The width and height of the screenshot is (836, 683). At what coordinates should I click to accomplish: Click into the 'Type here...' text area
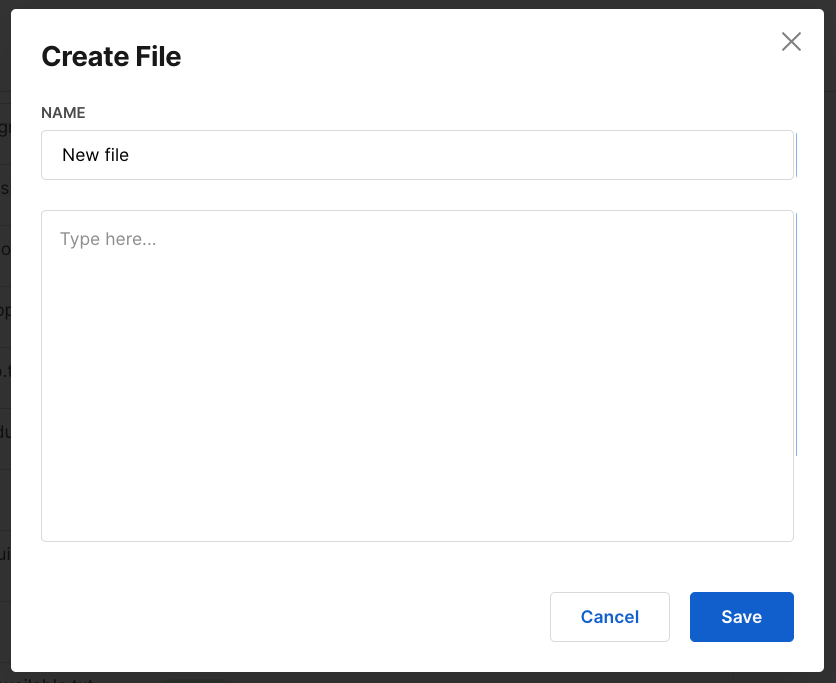(417, 375)
